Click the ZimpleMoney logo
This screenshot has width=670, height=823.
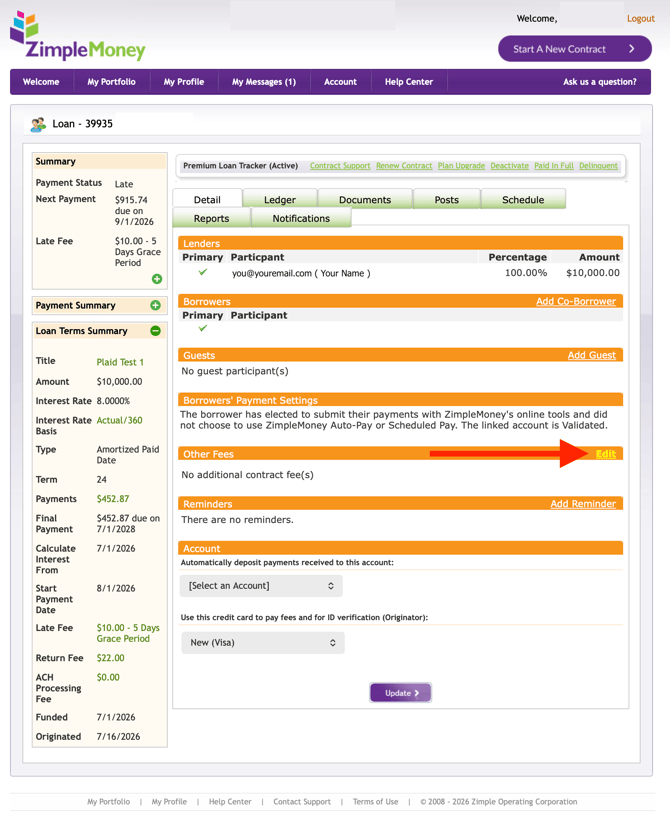click(x=77, y=36)
